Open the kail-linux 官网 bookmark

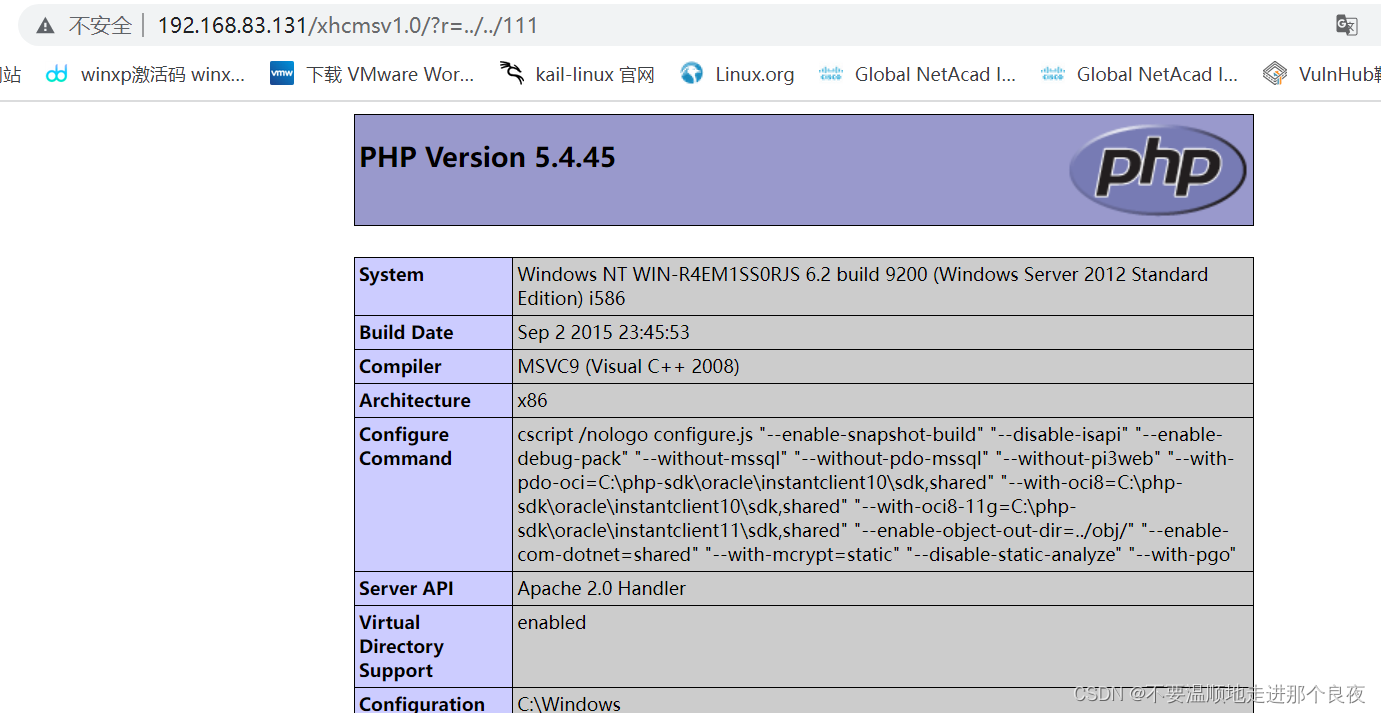[595, 74]
